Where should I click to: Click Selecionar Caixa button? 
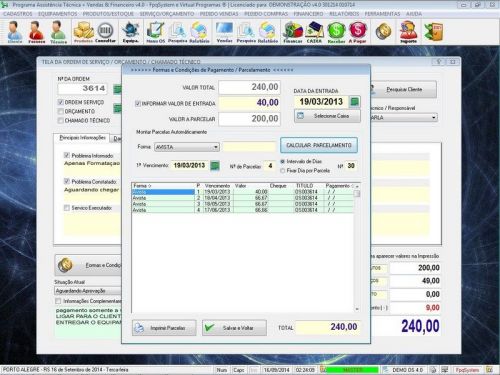(327, 116)
